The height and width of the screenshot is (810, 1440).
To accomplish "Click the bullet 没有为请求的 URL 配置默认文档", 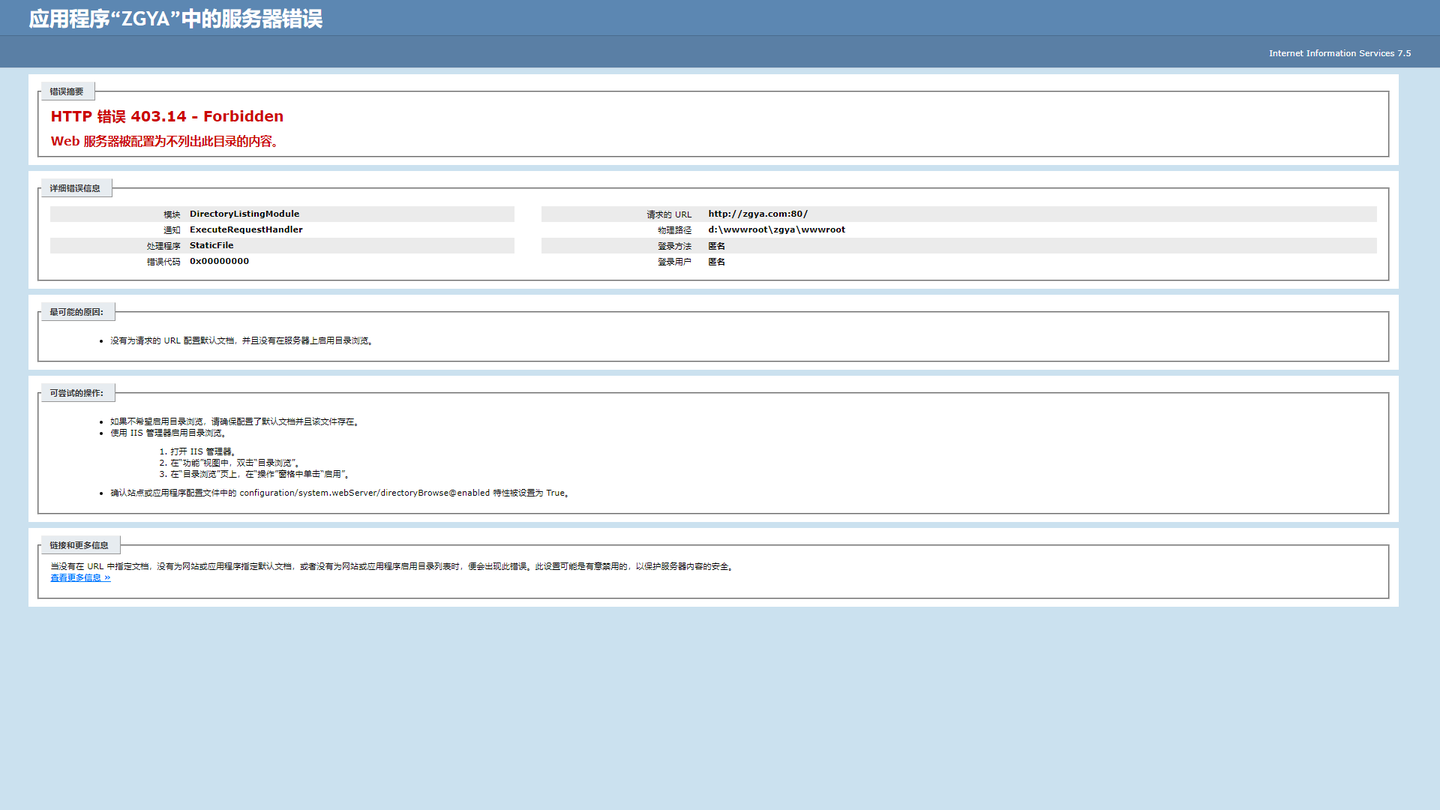I will tap(241, 341).
